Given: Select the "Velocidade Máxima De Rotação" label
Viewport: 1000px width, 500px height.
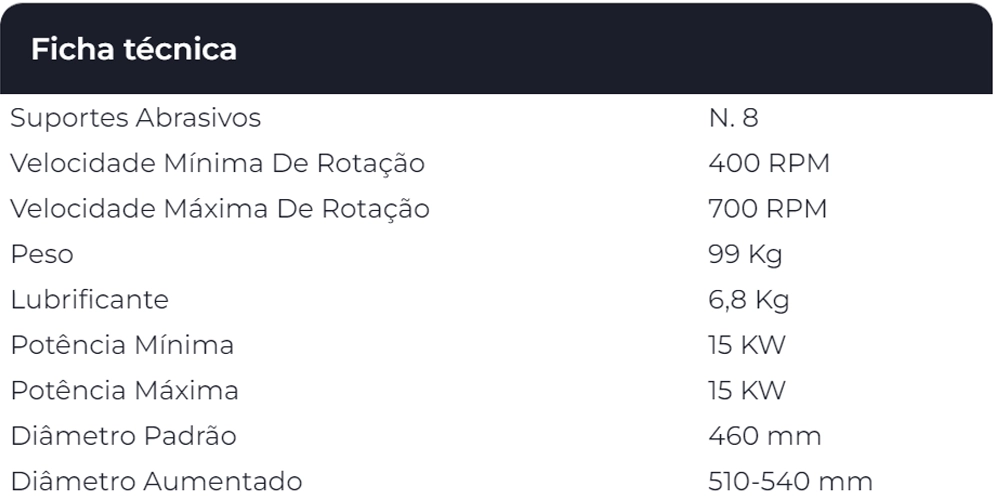Looking at the screenshot, I should [219, 209].
